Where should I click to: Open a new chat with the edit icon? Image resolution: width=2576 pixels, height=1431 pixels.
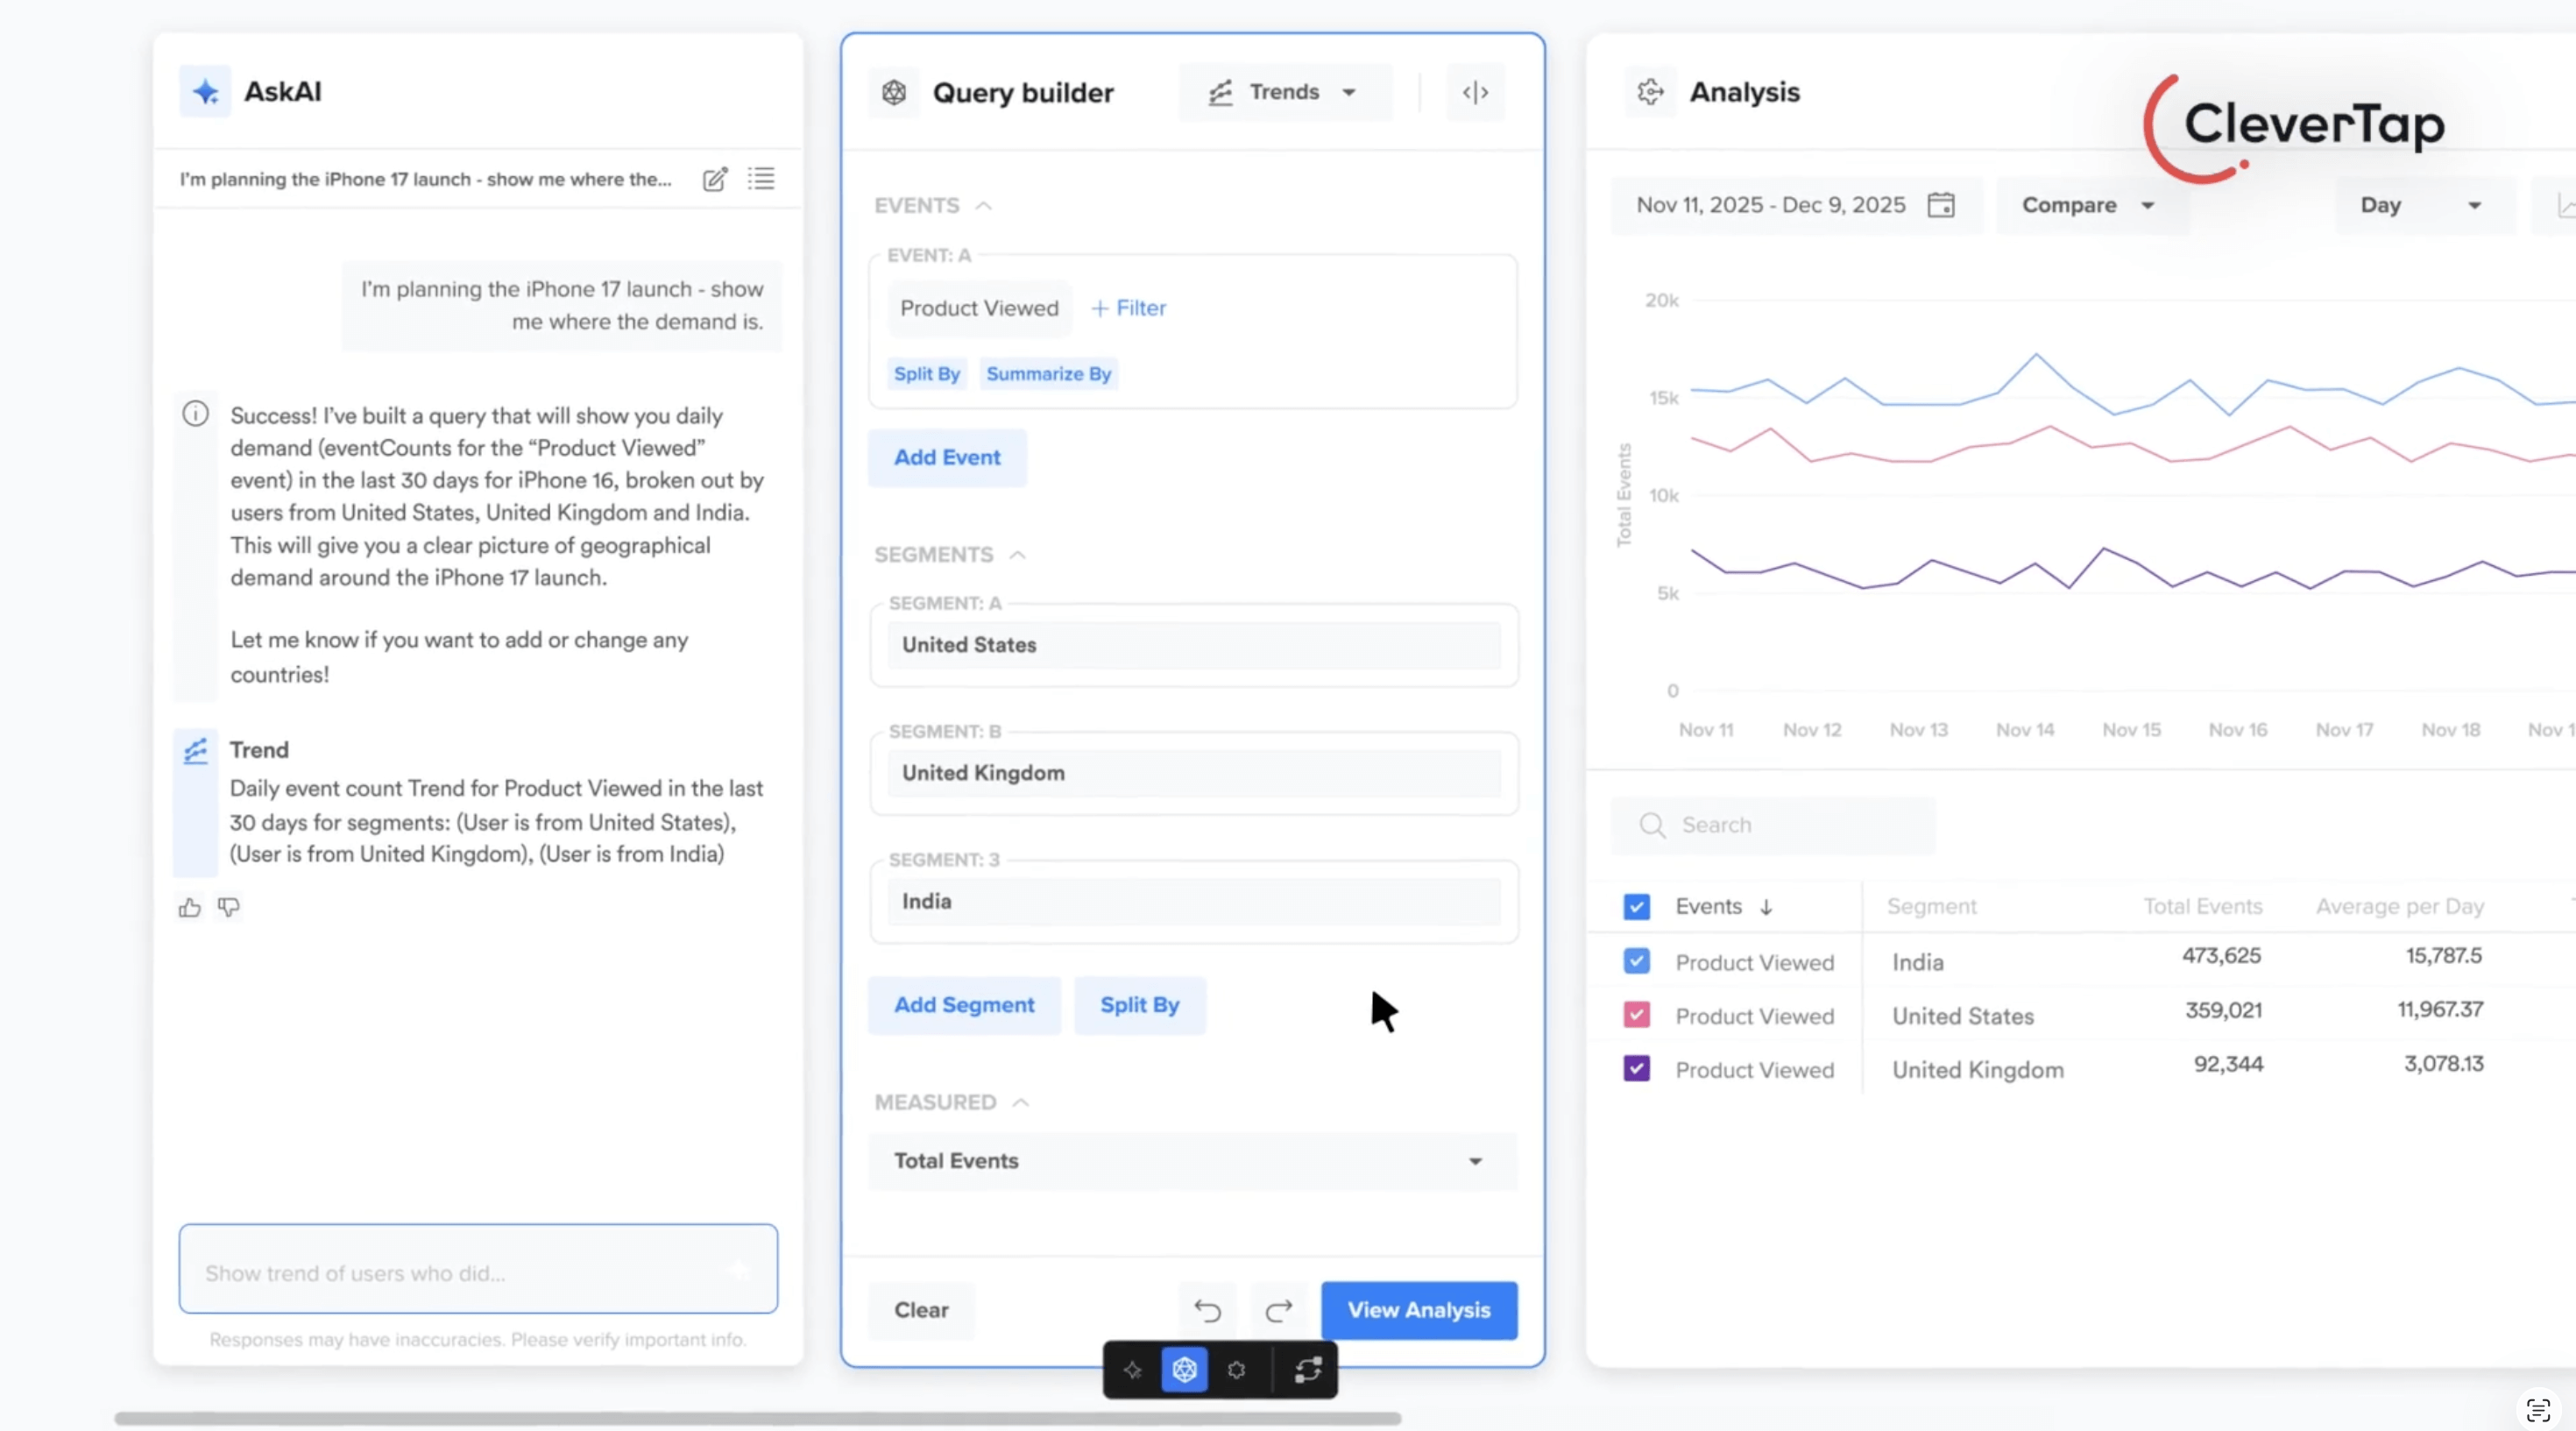click(715, 180)
